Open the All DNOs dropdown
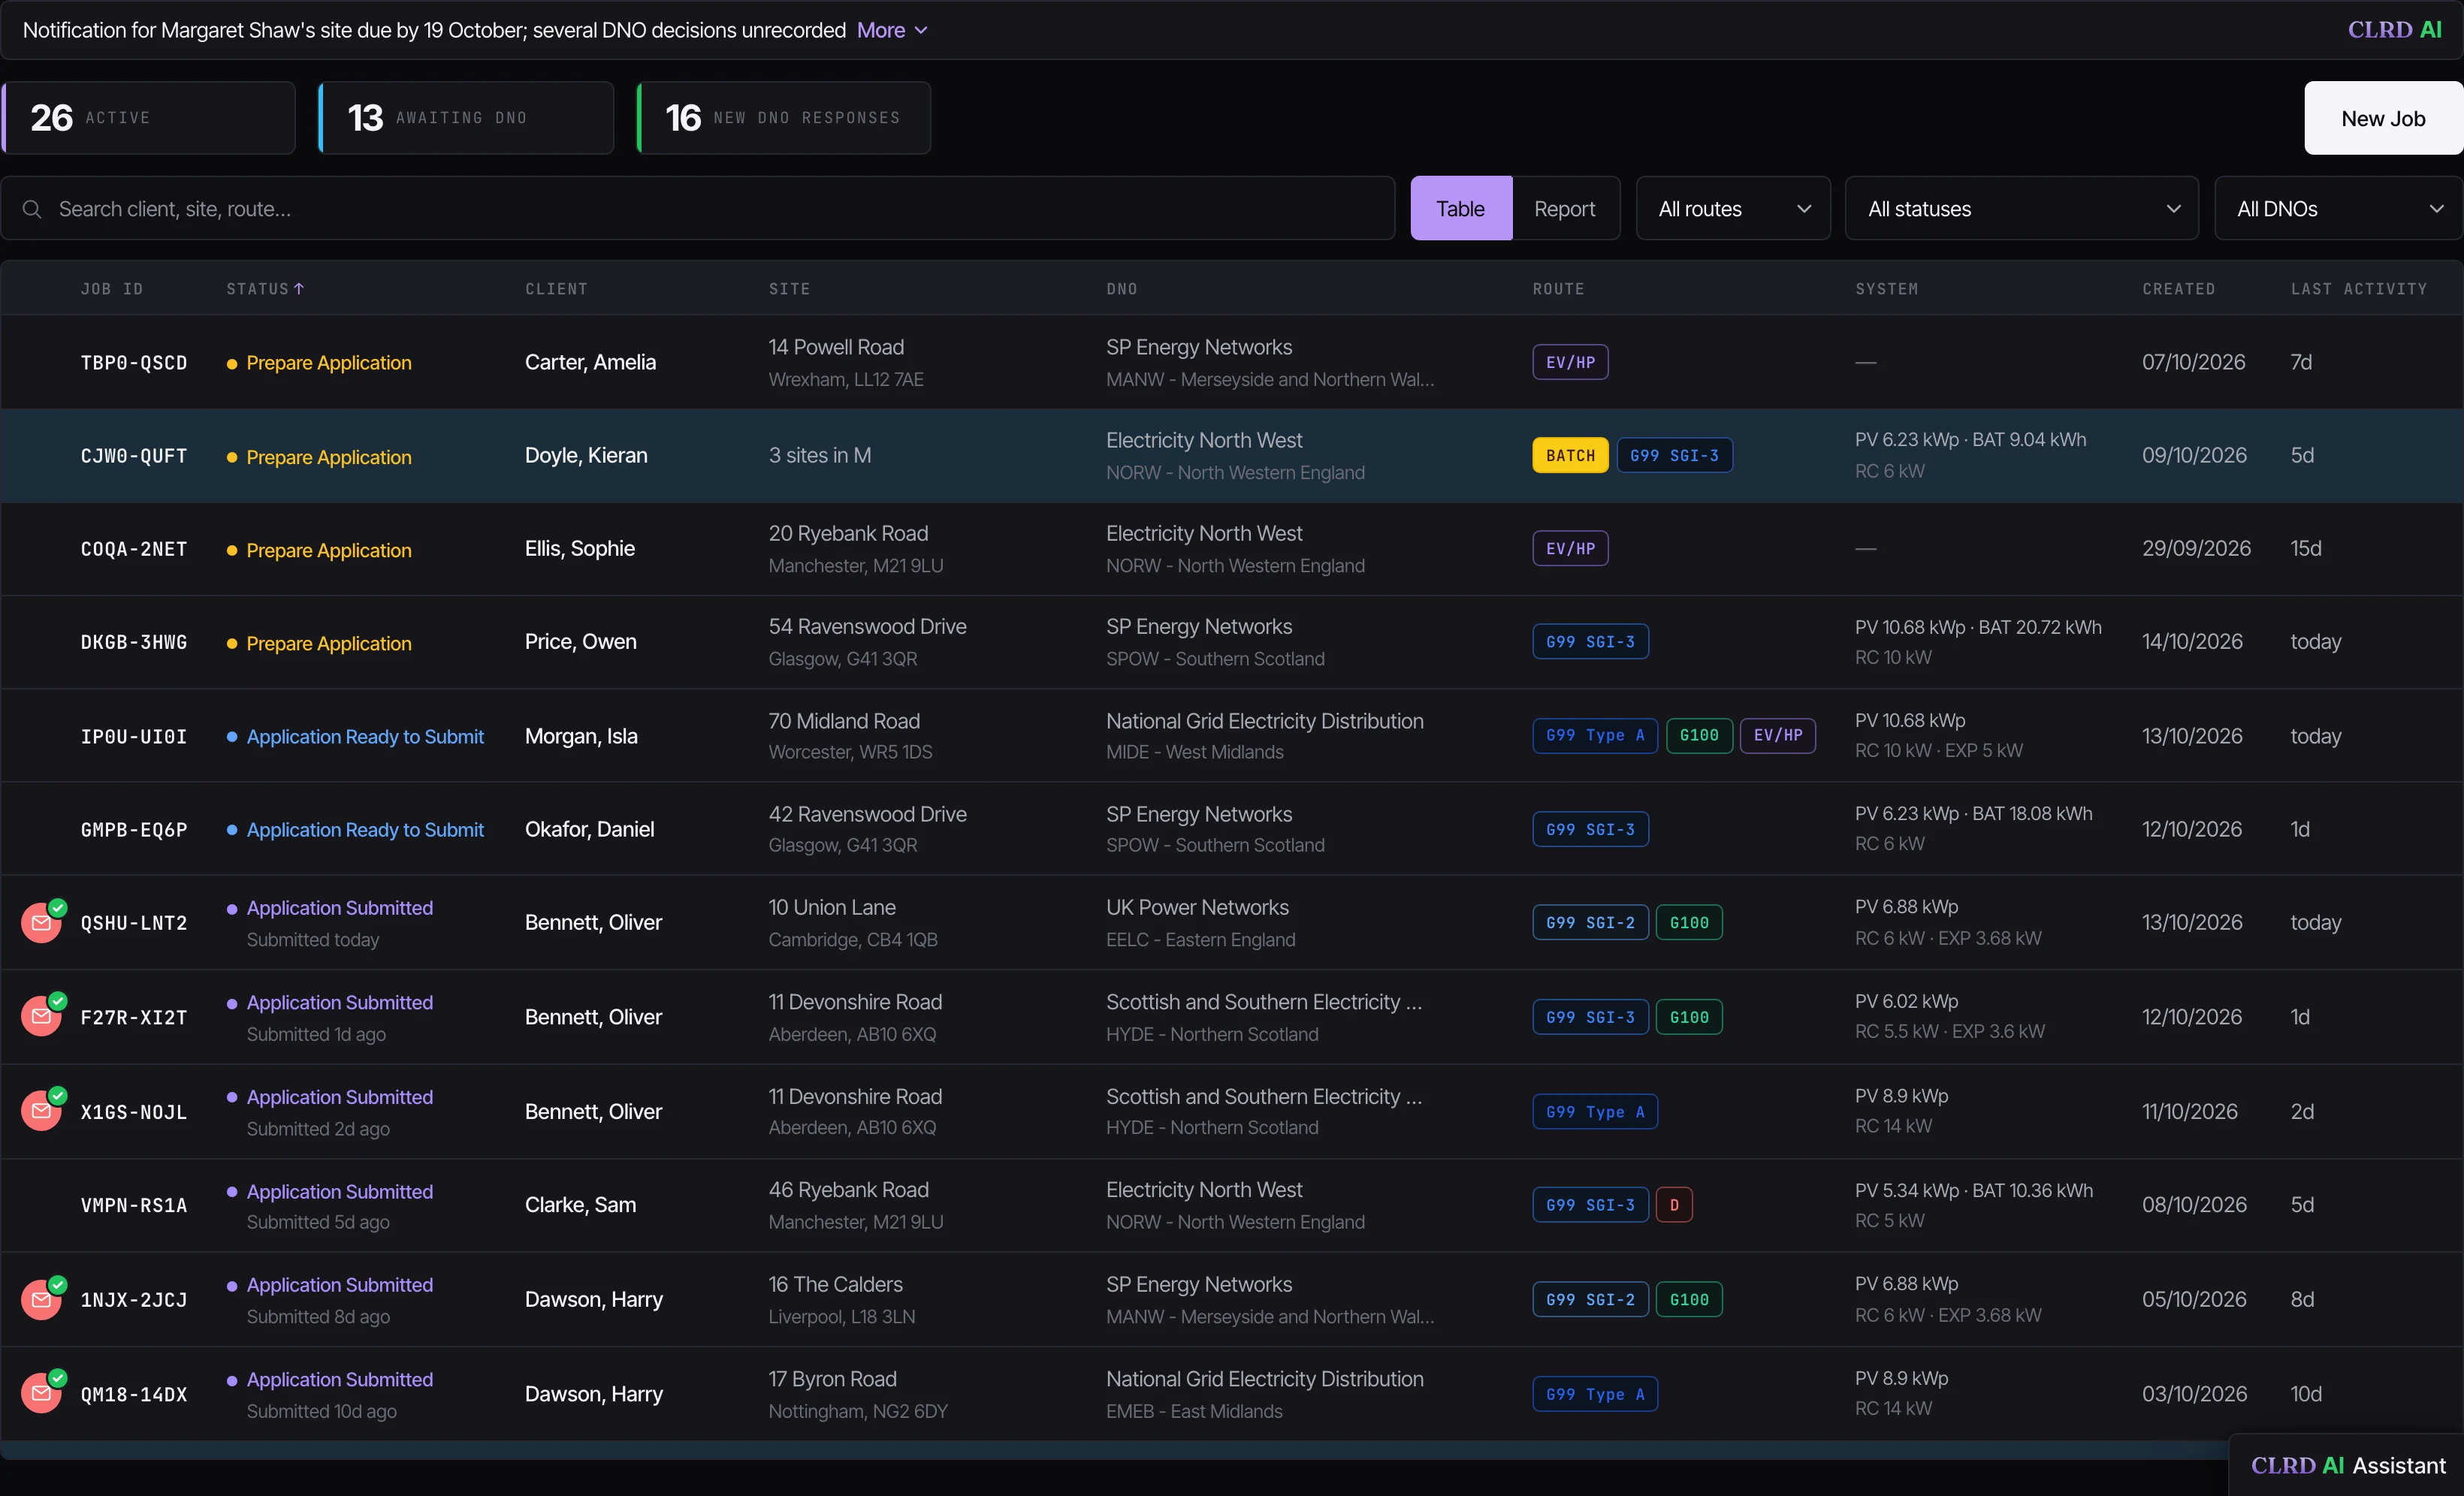 pos(2338,209)
